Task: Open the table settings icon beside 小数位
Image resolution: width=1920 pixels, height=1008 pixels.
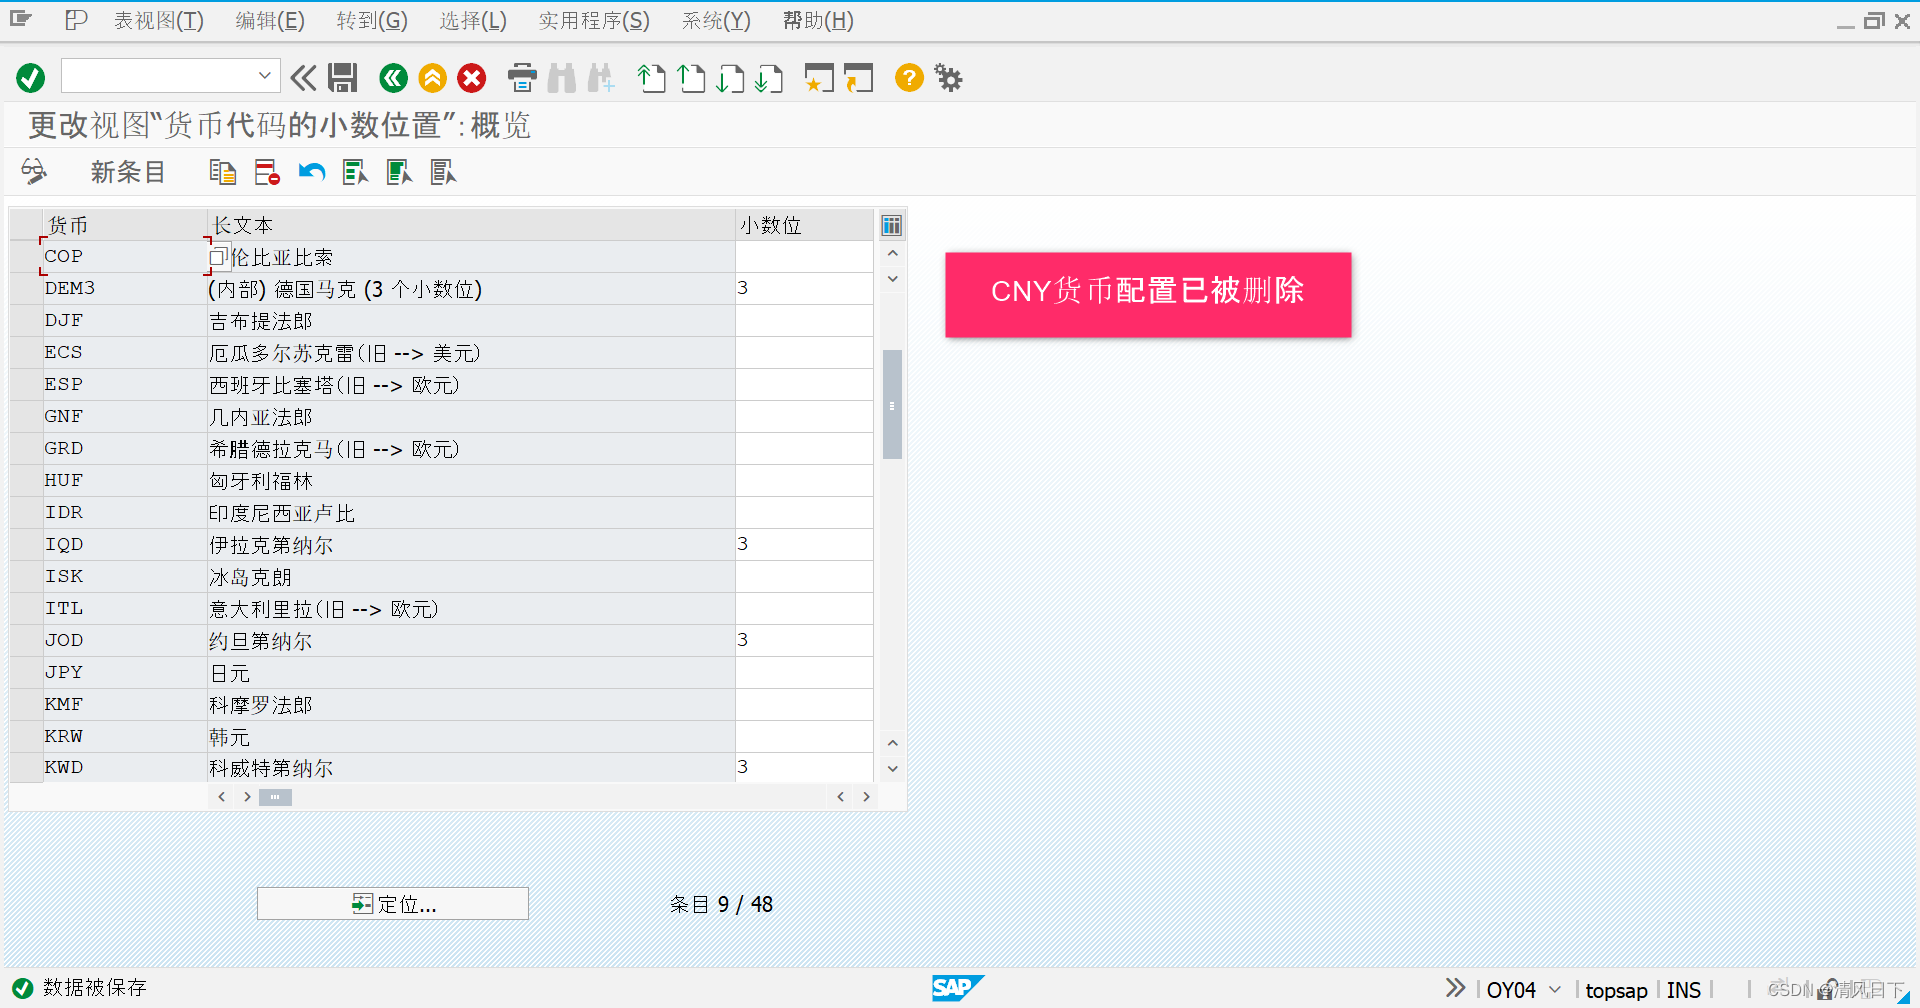Action: coord(891,225)
